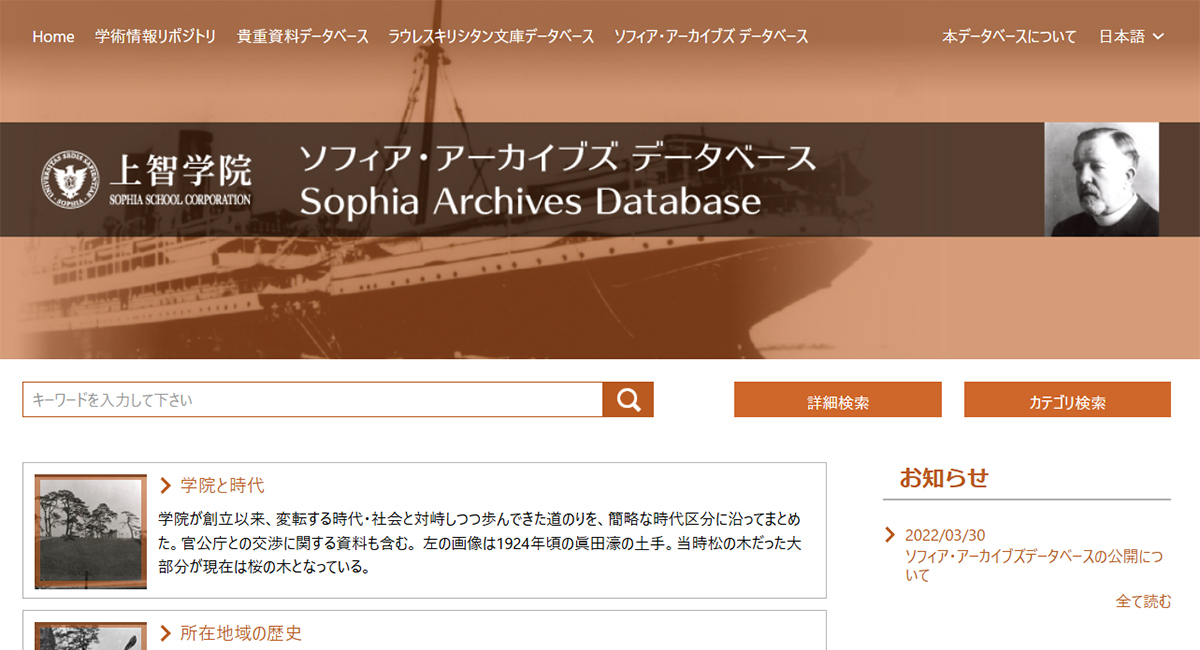
Task: Click the chevron icon beside 所在地域の歴史
Action: [x=166, y=633]
